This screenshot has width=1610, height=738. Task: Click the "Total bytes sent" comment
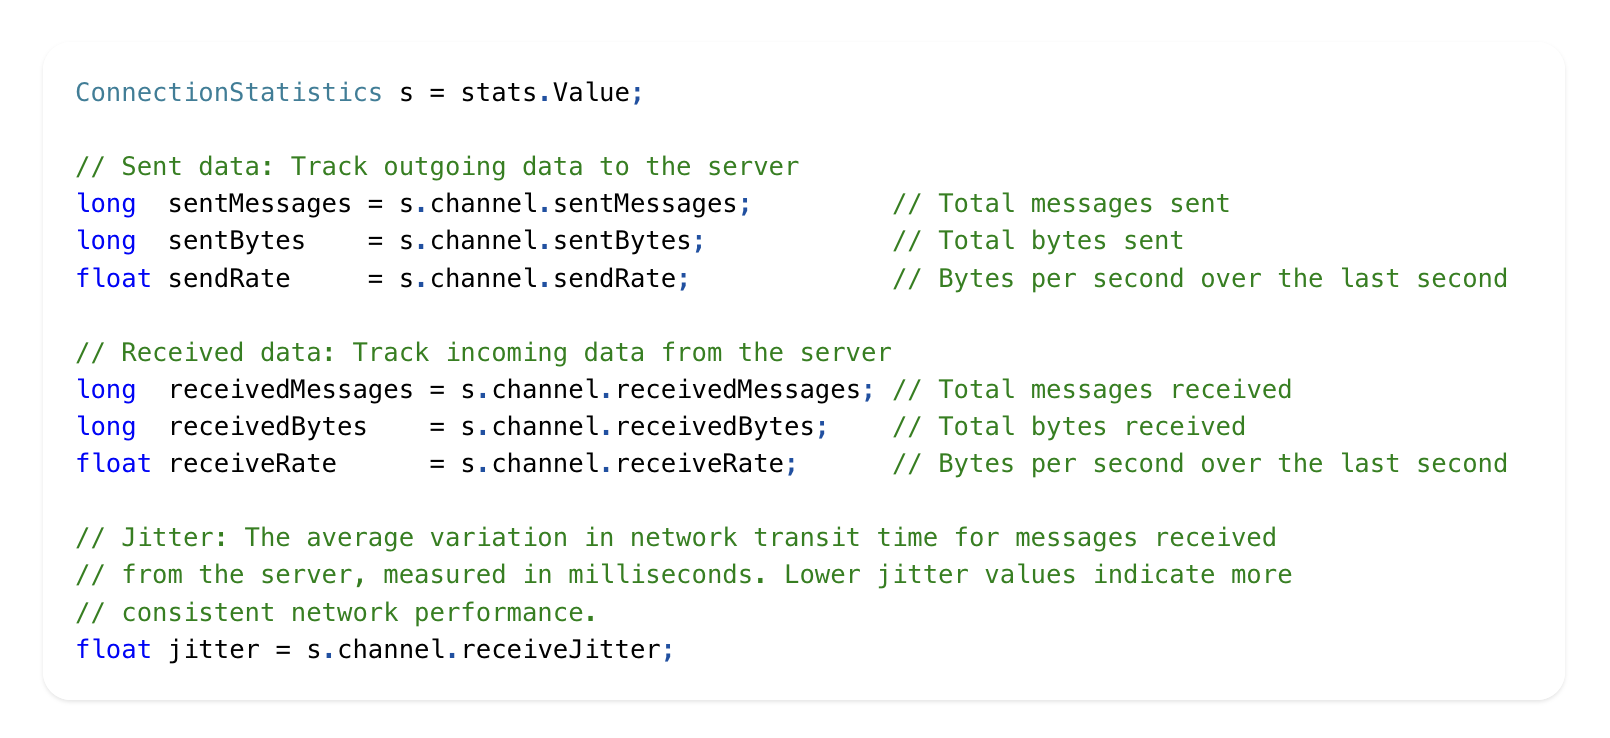click(1038, 241)
